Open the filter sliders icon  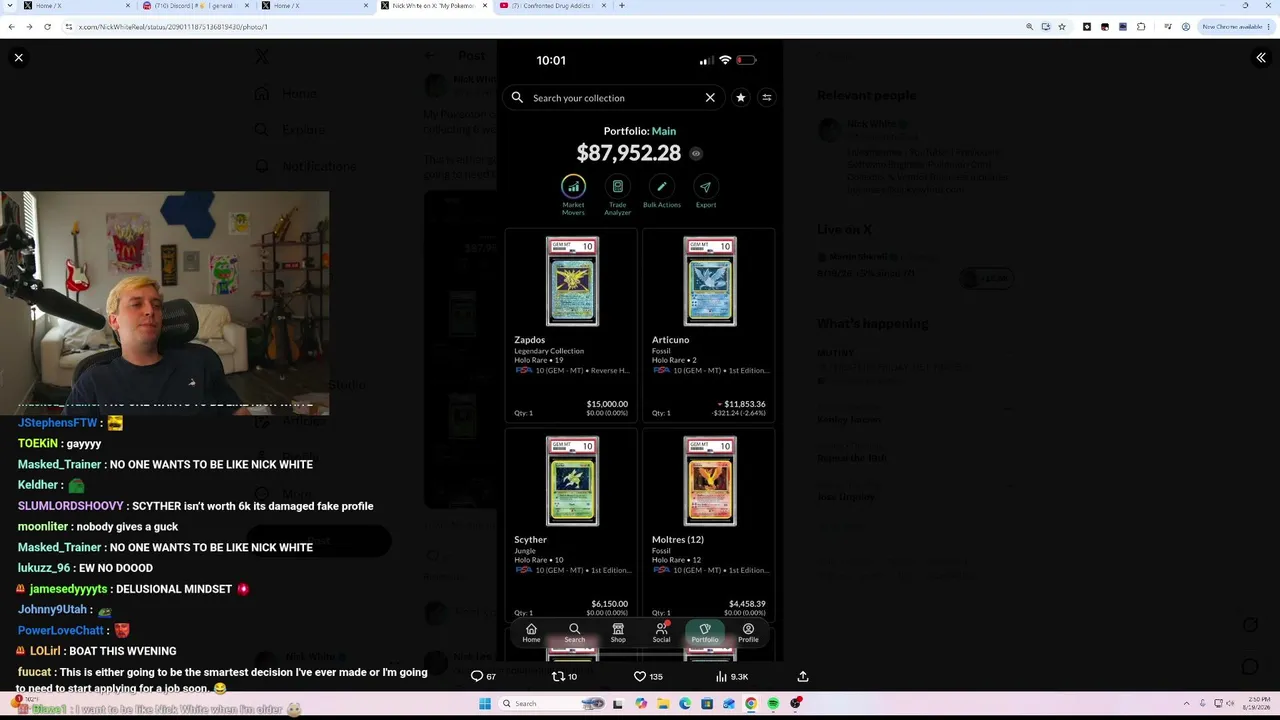click(x=767, y=98)
